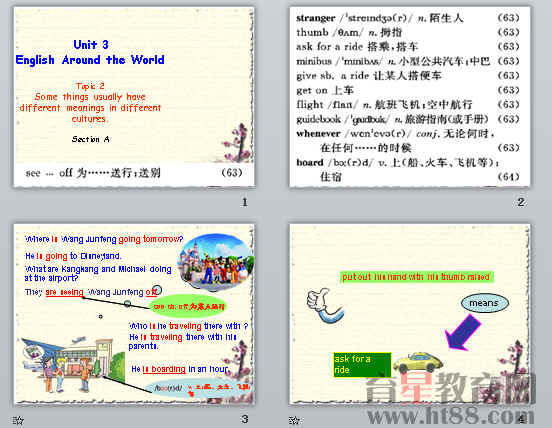Select the slide 4 thumbnail with thumb gesture
This screenshot has height=428, width=552.
pos(410,314)
